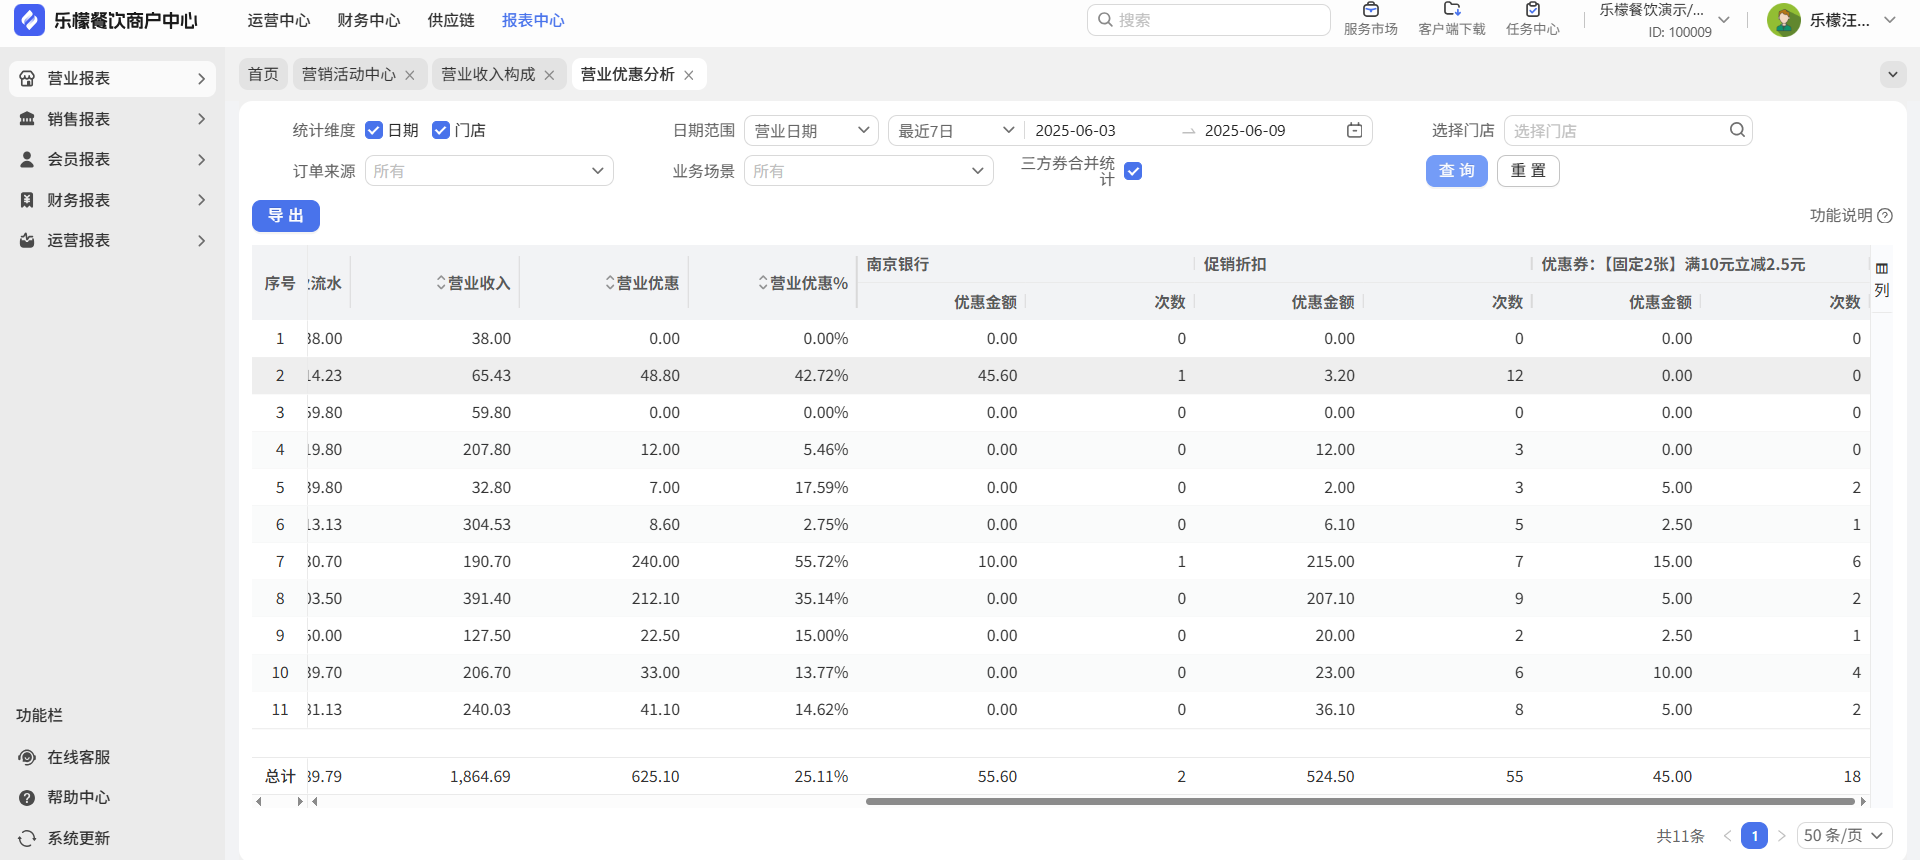
Task: Click the 促销折扣 column group header
Action: (x=1235, y=264)
